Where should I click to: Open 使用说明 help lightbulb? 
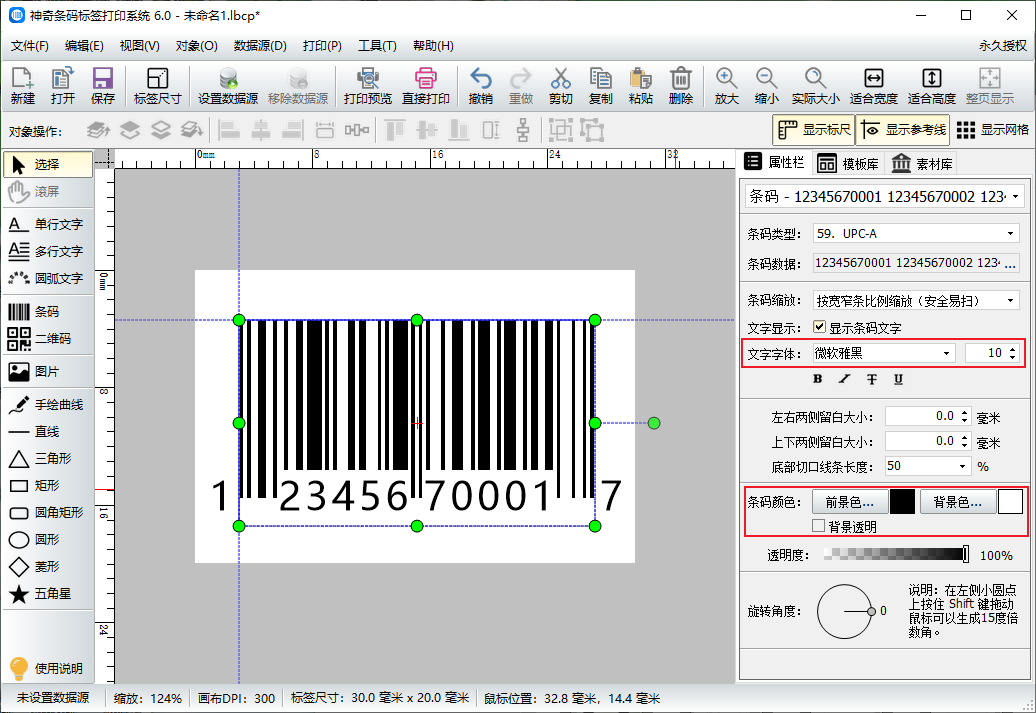tap(48, 668)
